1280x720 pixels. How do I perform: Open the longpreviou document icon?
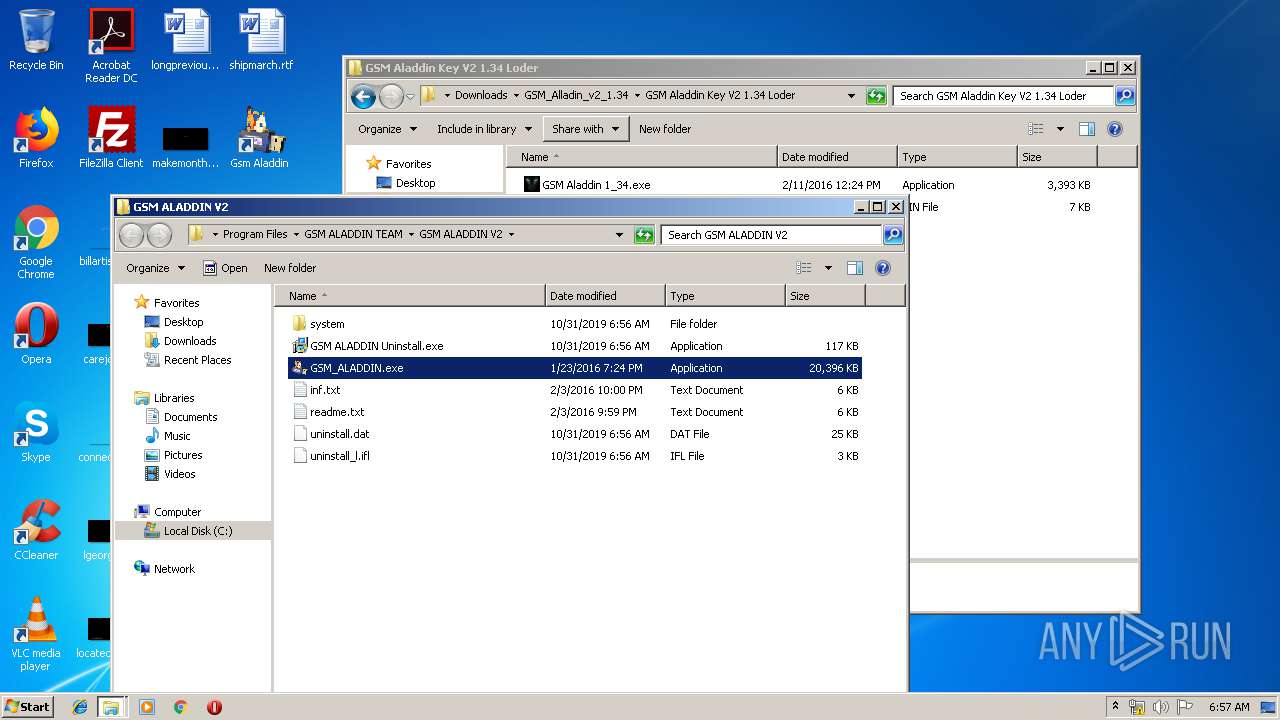point(186,42)
